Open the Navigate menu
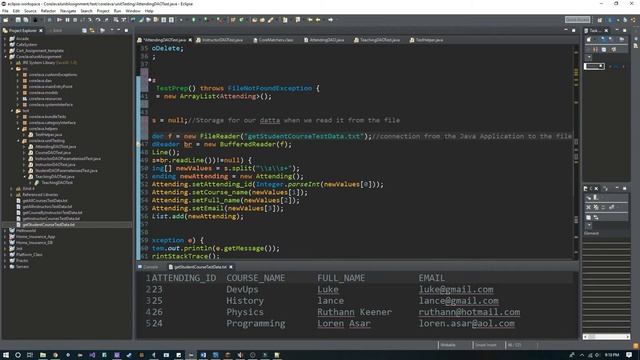The image size is (640, 360). (x=68, y=11)
